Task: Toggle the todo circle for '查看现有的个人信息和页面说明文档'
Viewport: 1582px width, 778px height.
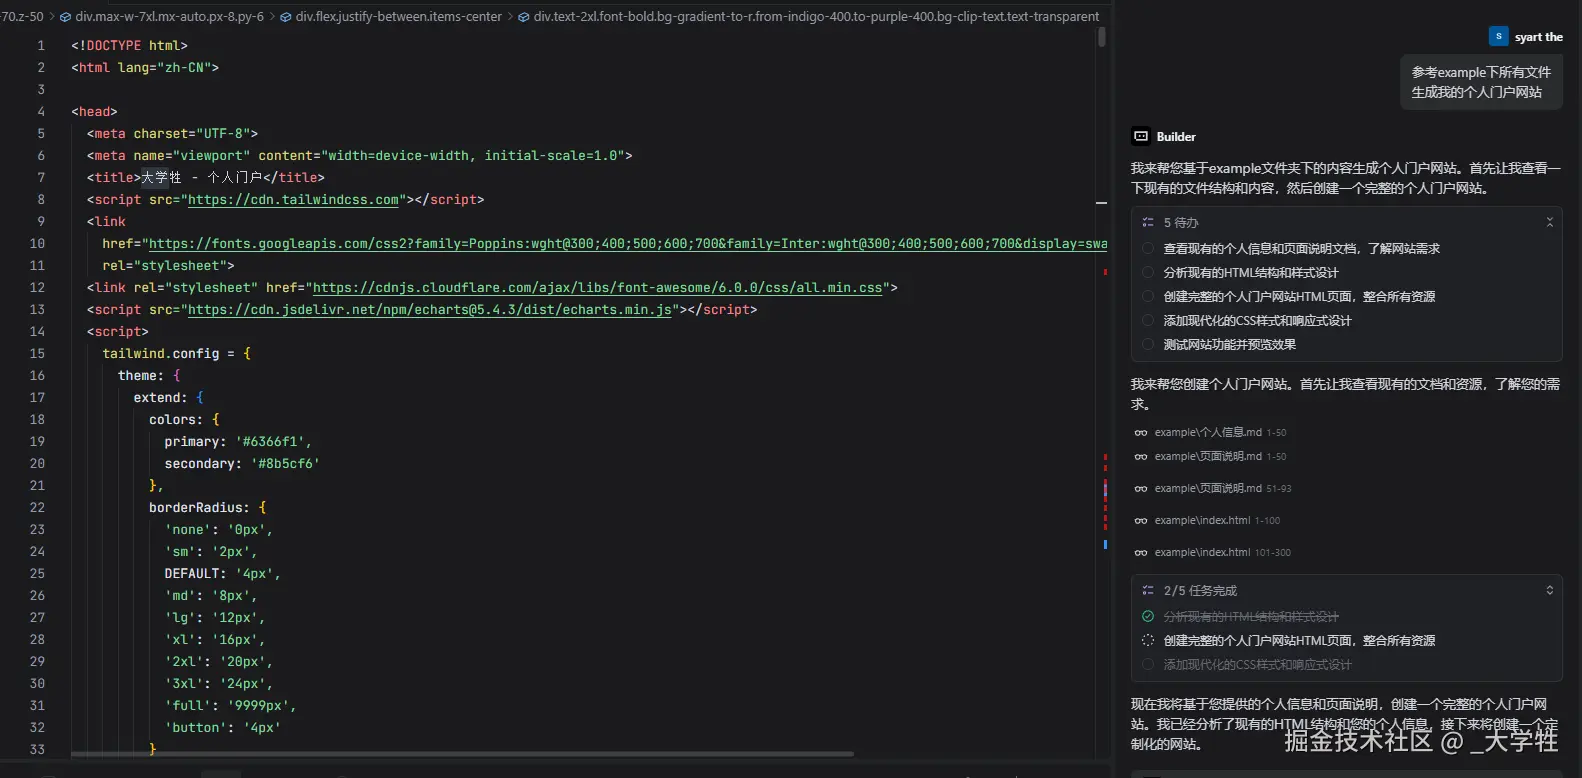Action: (1148, 248)
